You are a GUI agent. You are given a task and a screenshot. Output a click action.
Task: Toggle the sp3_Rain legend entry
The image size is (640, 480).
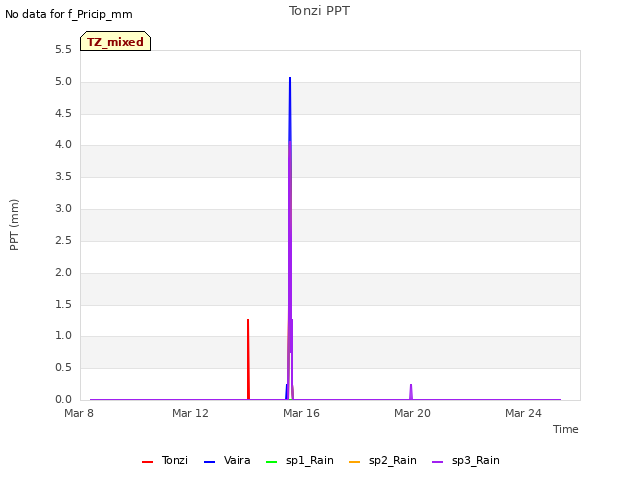[x=466, y=461]
